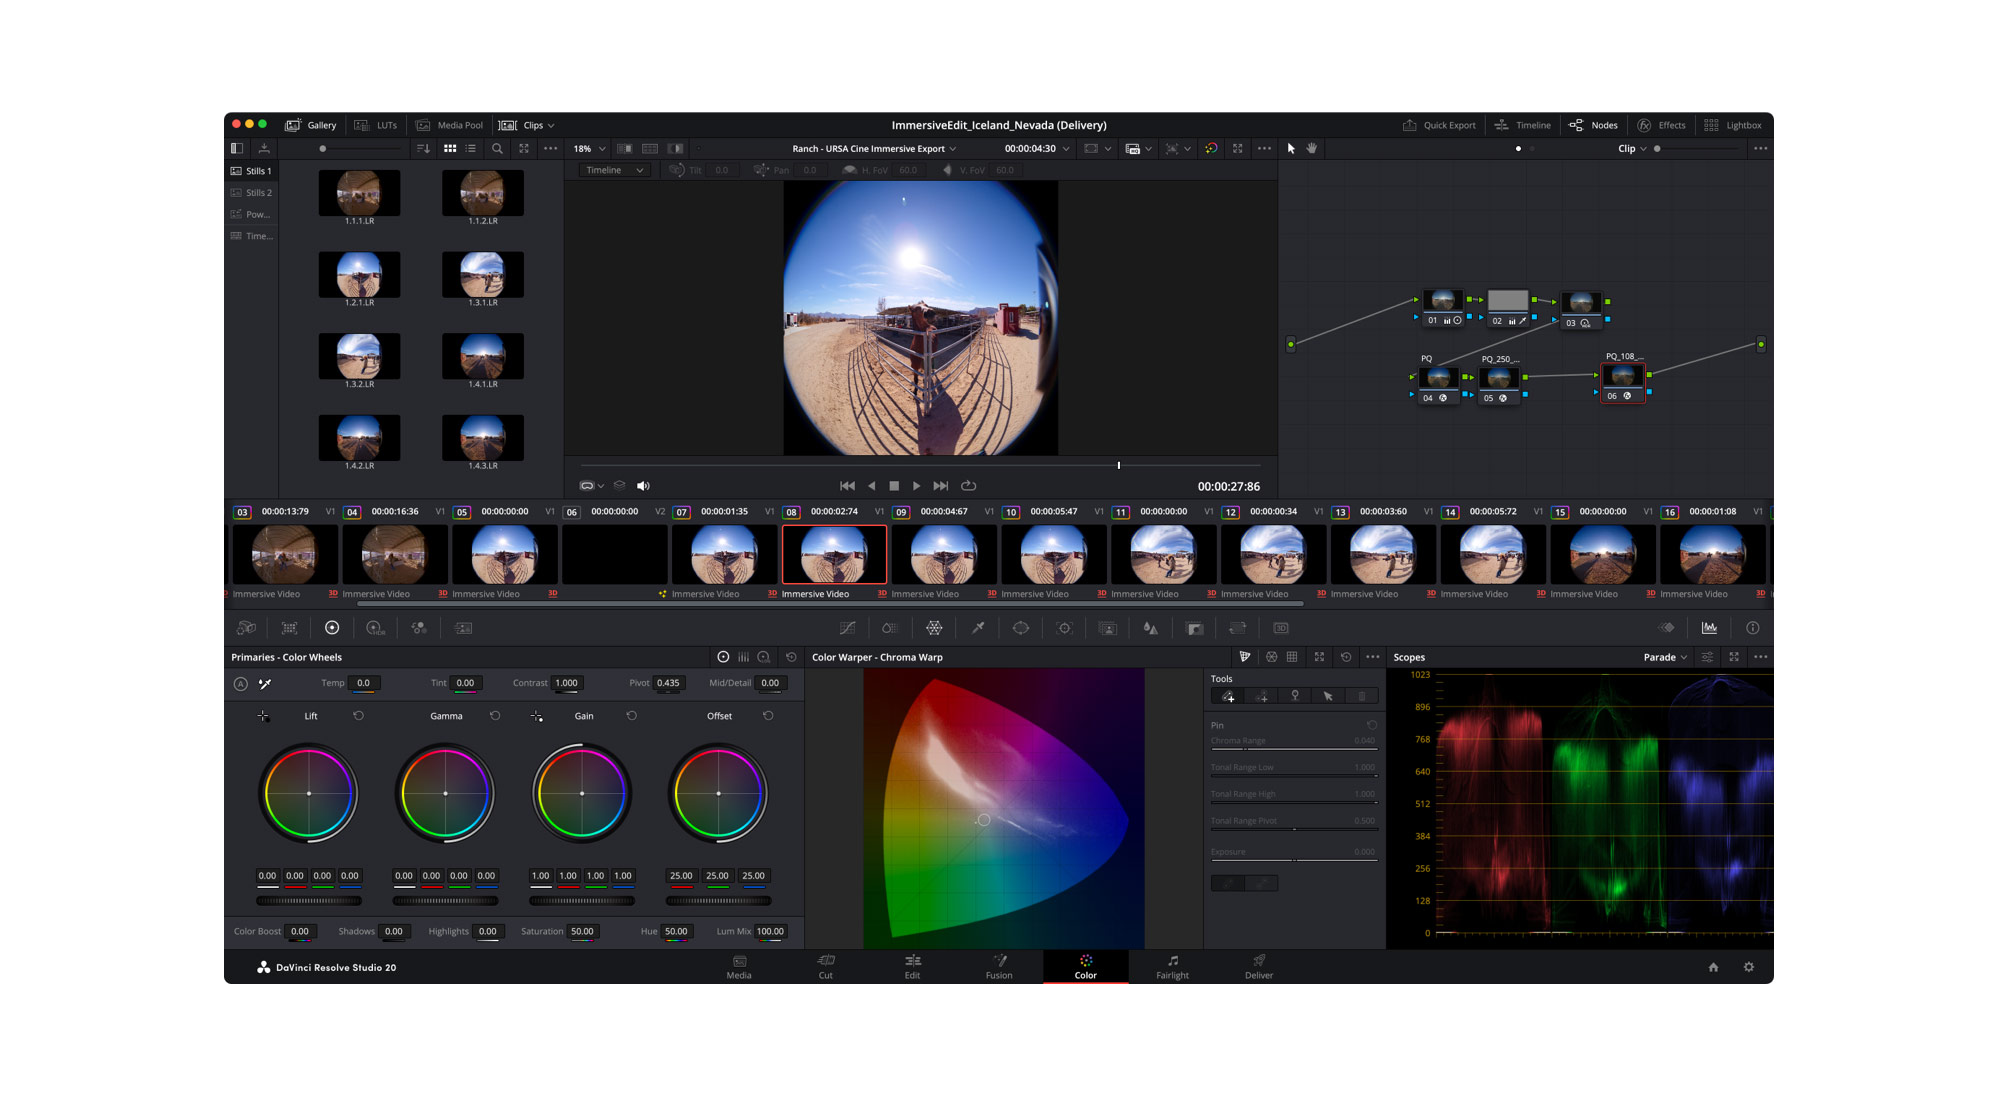Open the Information palette icon
Image resolution: width=2000 pixels, height=1094 pixels.
[1752, 628]
